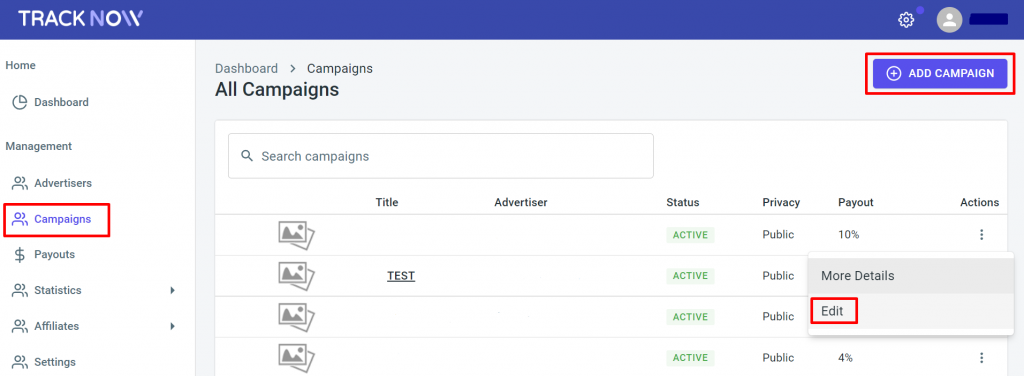1024x376 pixels.
Task: Open actions menu for 4% payout campaign
Action: tap(981, 357)
